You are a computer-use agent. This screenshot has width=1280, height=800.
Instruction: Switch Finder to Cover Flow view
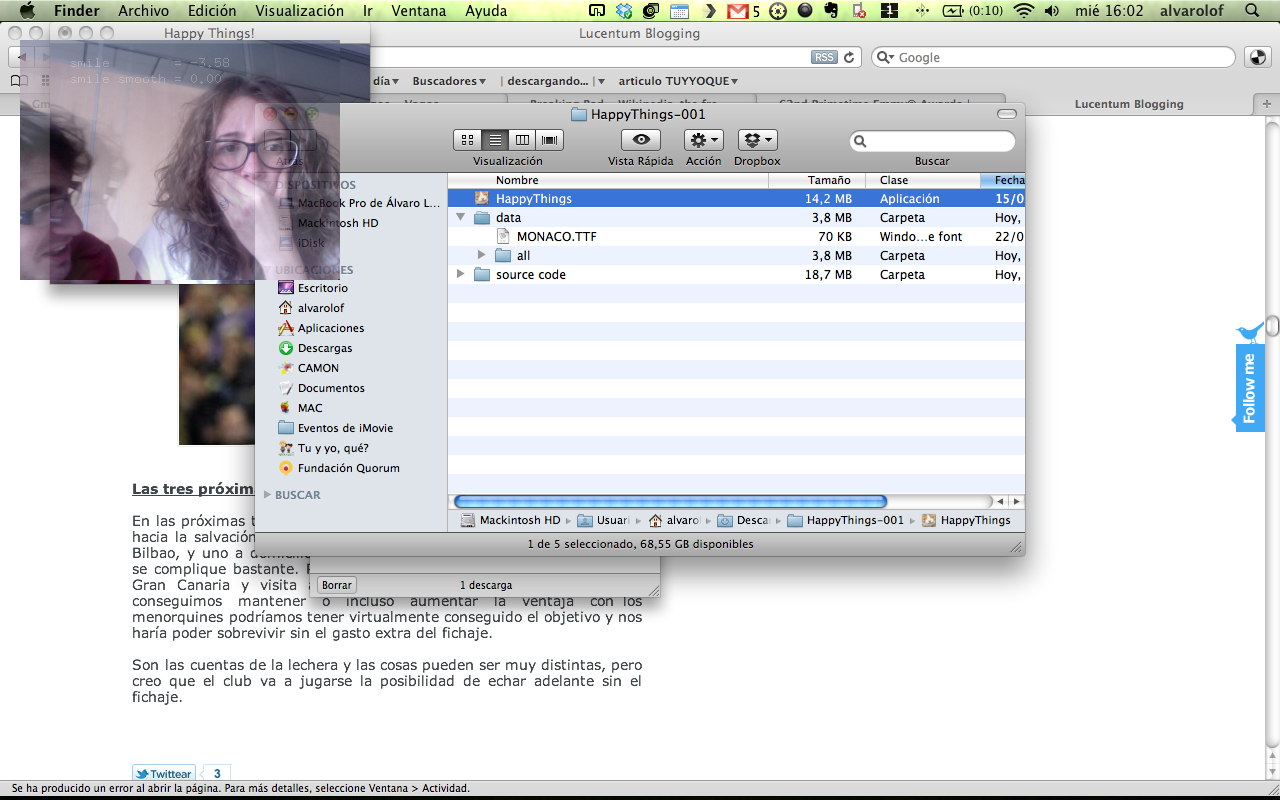549,140
